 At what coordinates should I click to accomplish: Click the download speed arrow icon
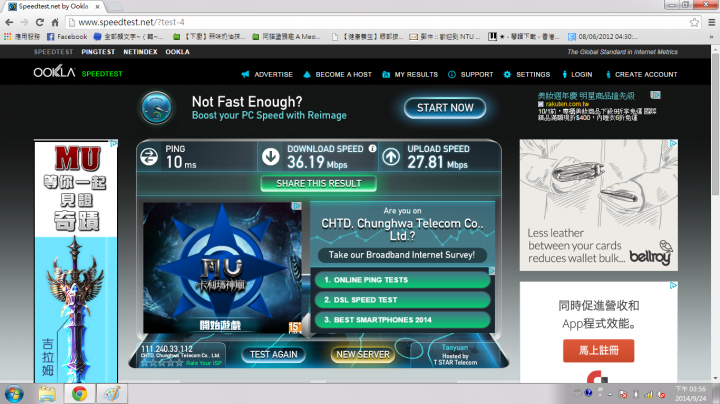tap(270, 157)
